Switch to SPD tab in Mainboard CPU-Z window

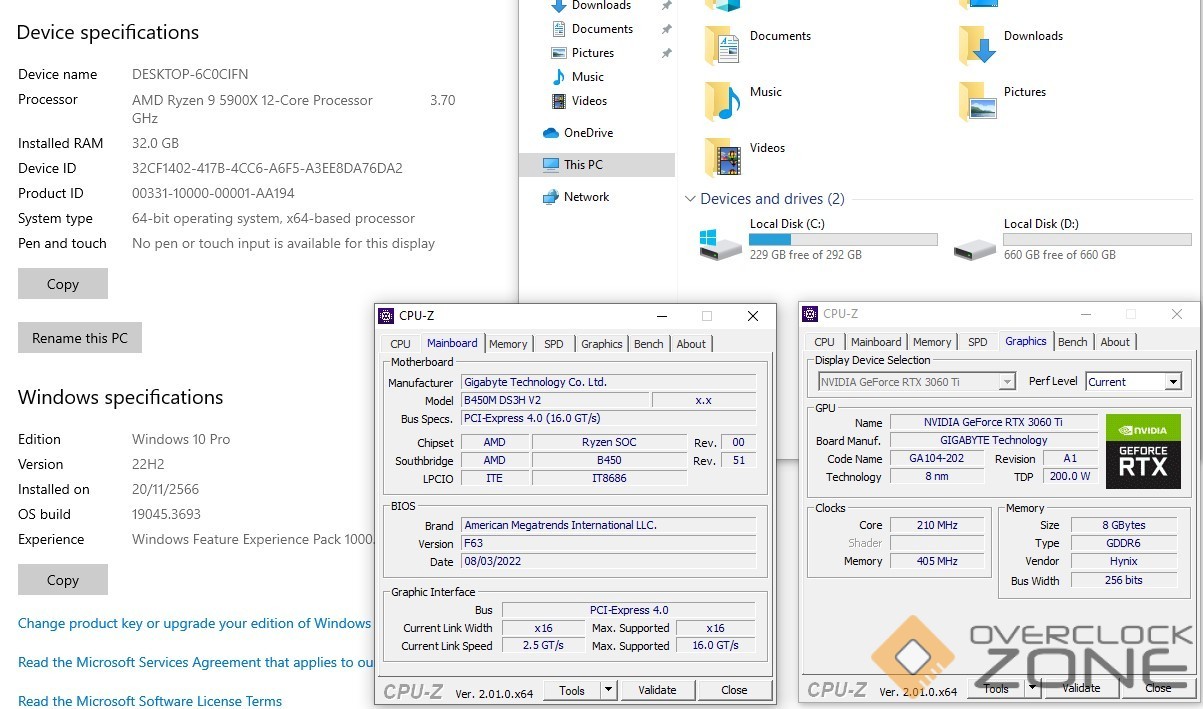click(554, 344)
